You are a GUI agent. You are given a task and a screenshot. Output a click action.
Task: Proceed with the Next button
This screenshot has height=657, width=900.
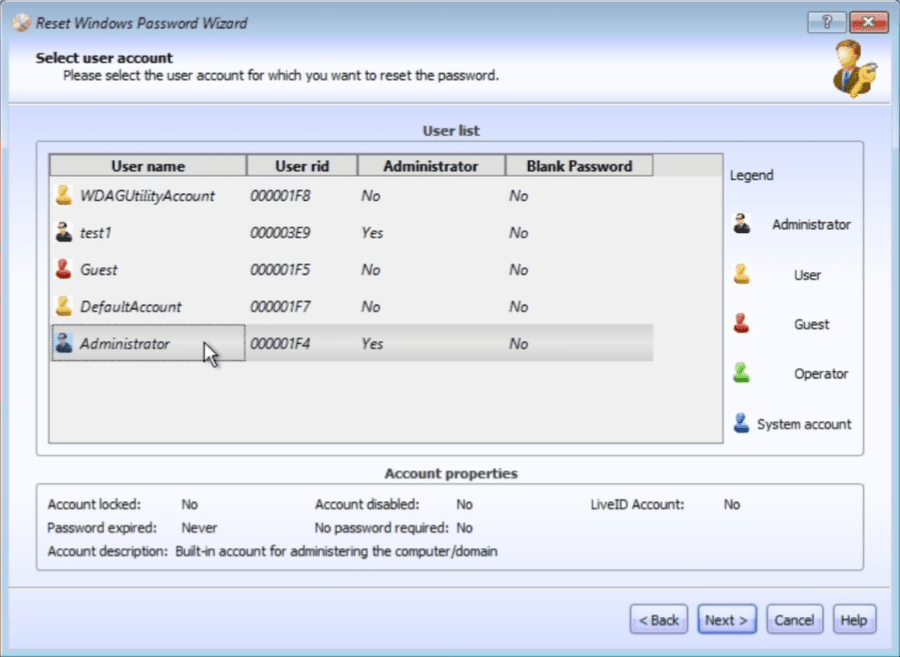click(727, 620)
